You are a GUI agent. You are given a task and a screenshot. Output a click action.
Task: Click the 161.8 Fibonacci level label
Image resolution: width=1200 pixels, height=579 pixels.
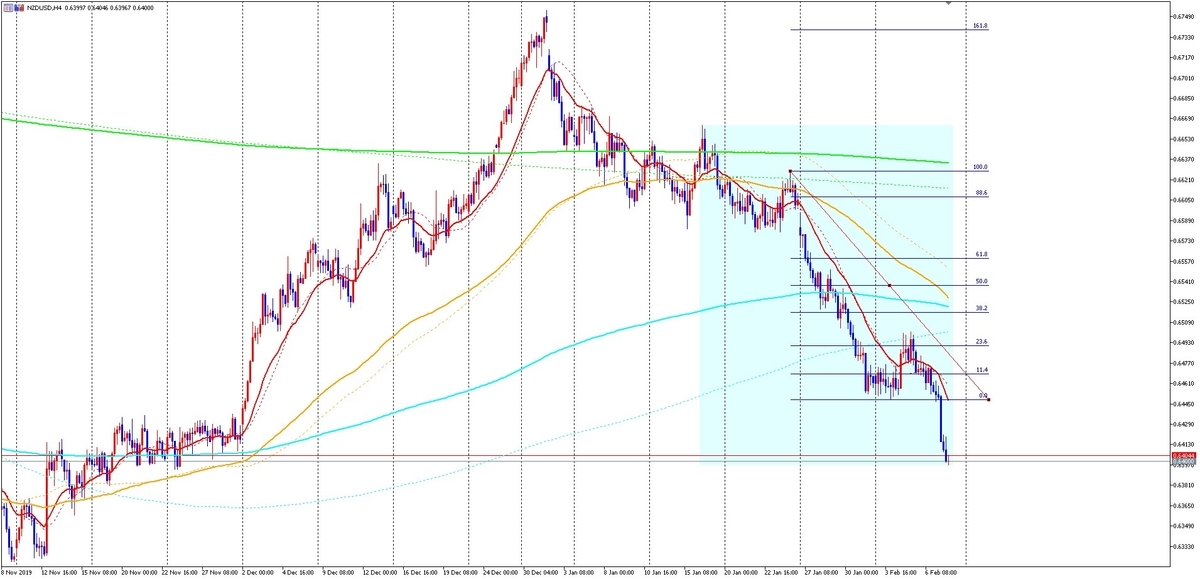tap(980, 26)
